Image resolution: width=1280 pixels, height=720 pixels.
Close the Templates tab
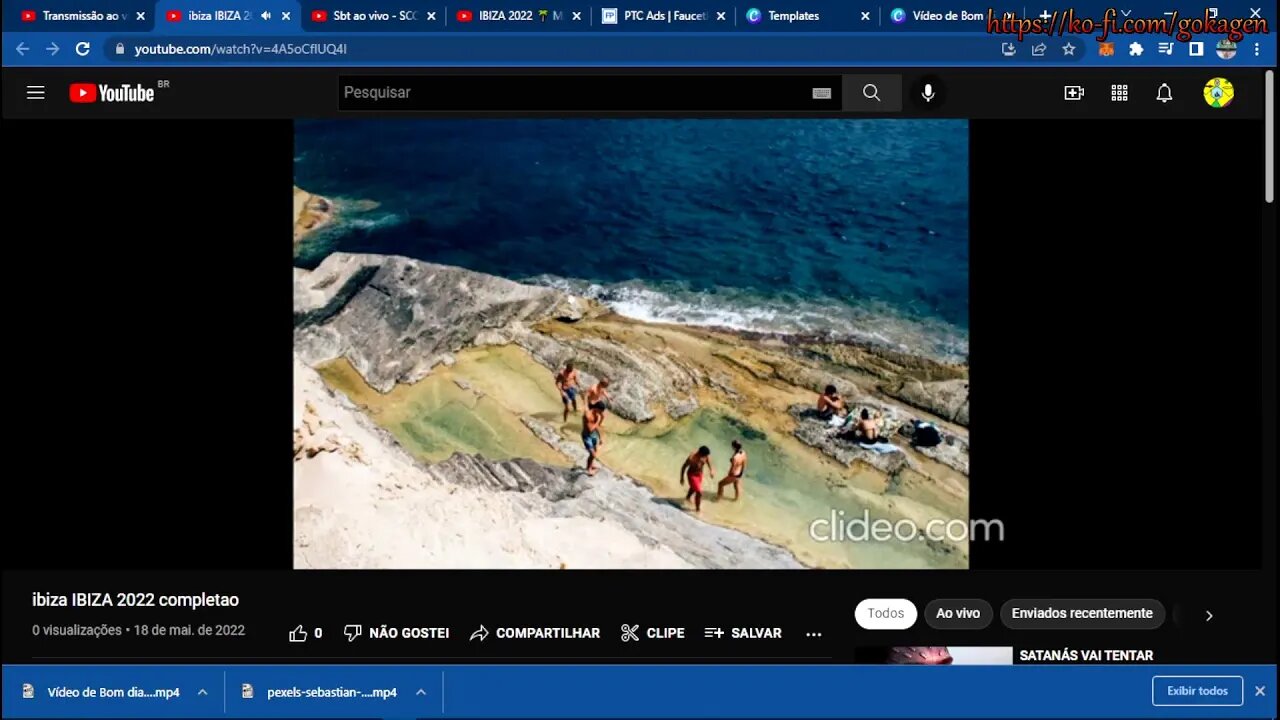865,16
